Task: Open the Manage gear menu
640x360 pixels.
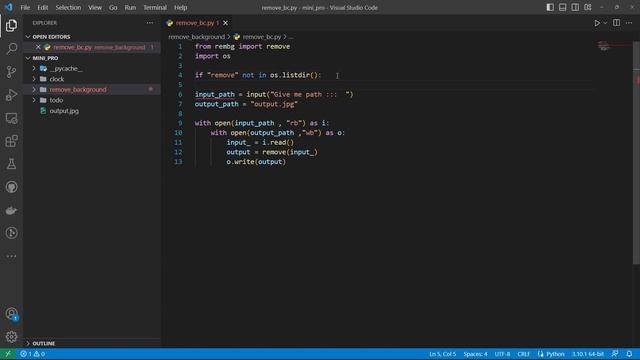Action: [x=11, y=337]
